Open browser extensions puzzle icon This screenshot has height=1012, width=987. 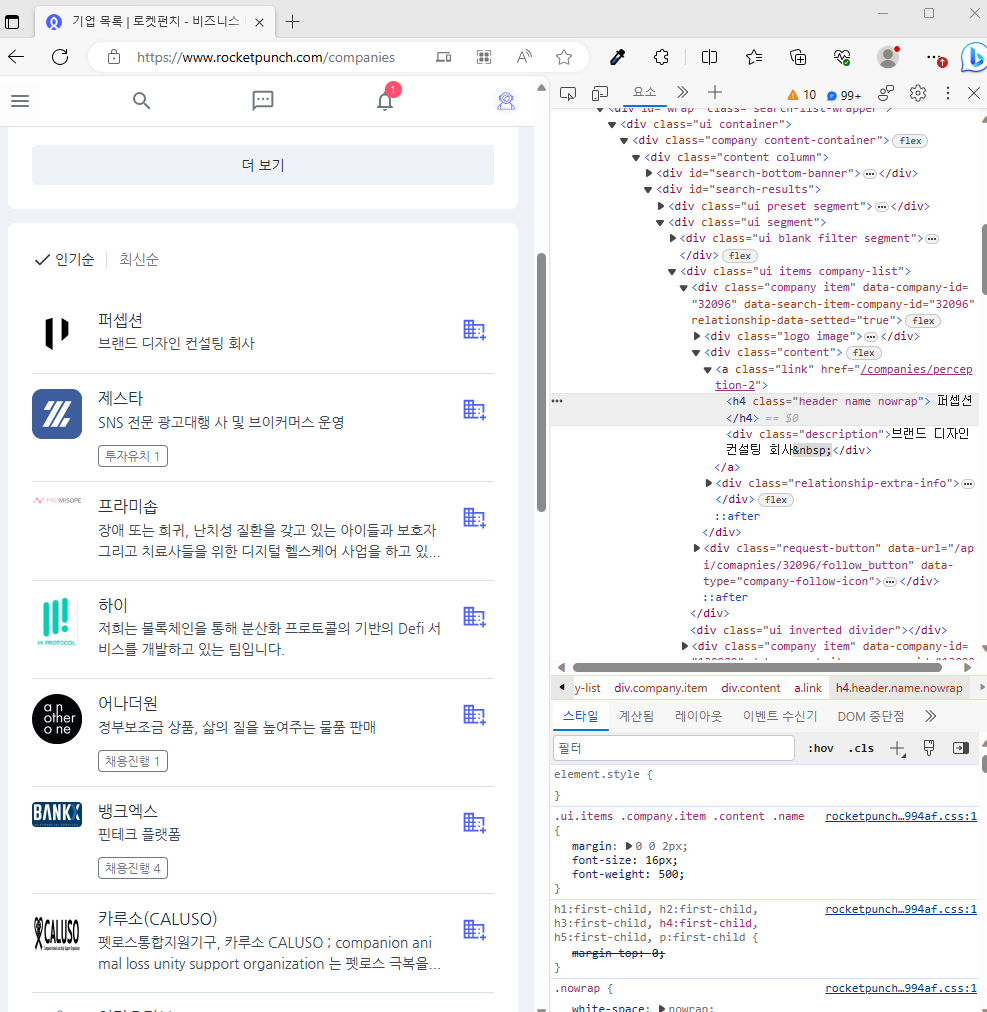coord(662,57)
